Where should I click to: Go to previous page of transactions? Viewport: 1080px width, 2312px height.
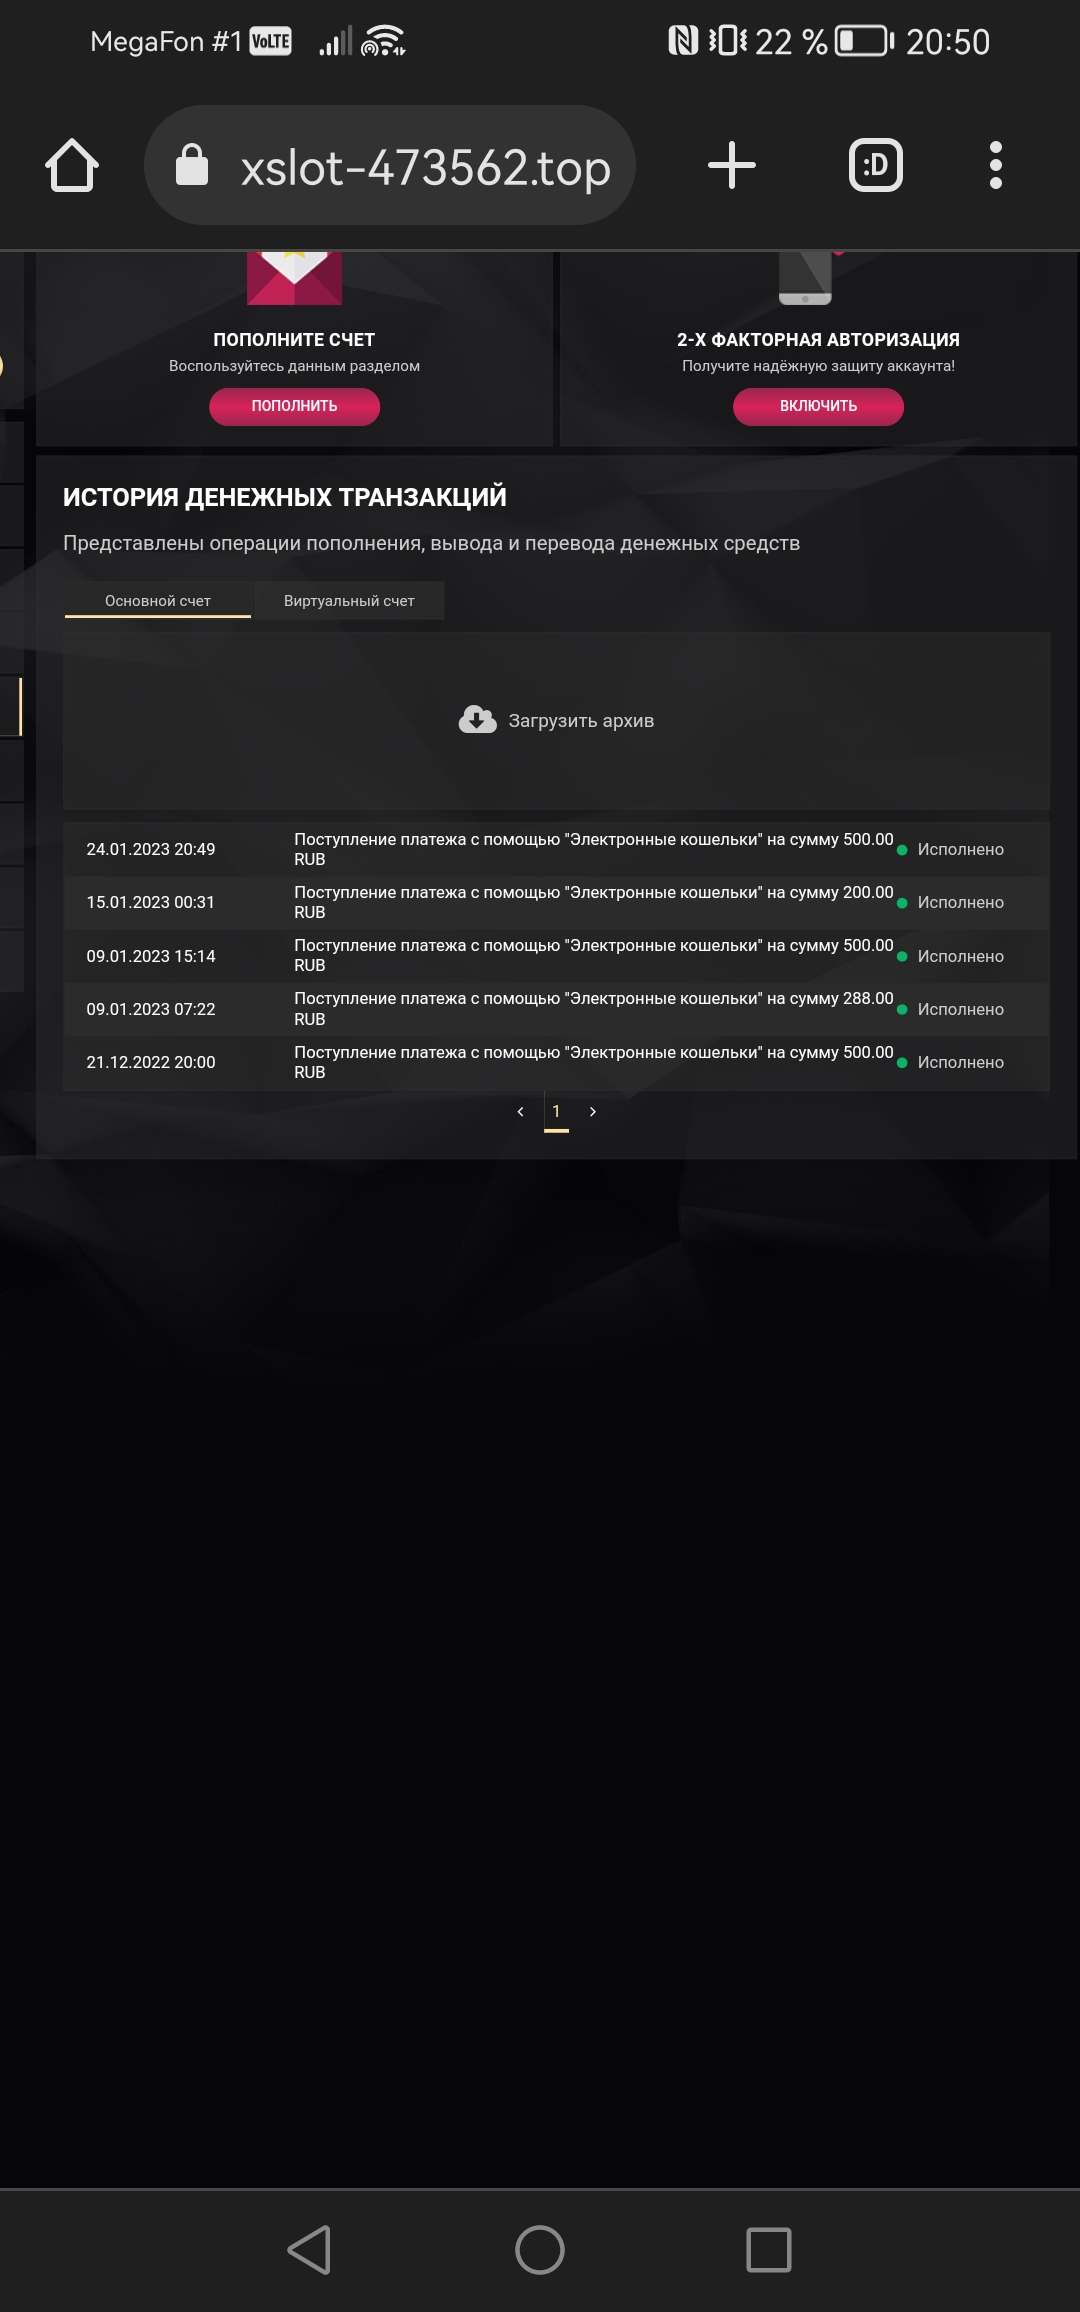click(x=520, y=1112)
